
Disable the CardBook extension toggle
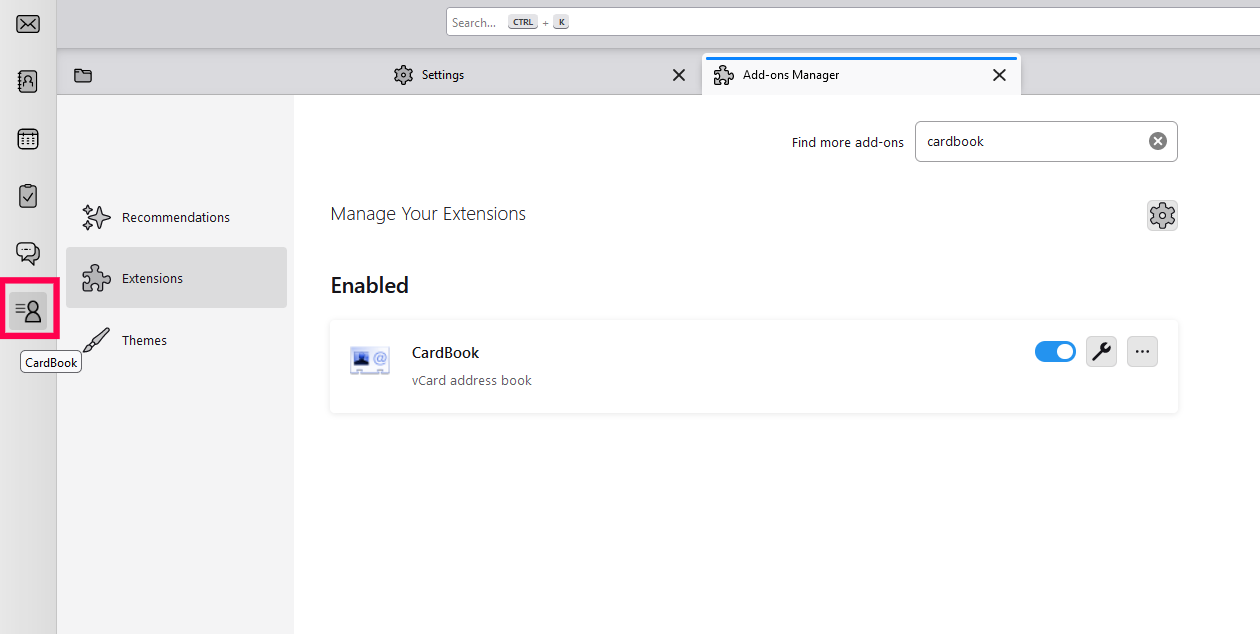[x=1055, y=351]
